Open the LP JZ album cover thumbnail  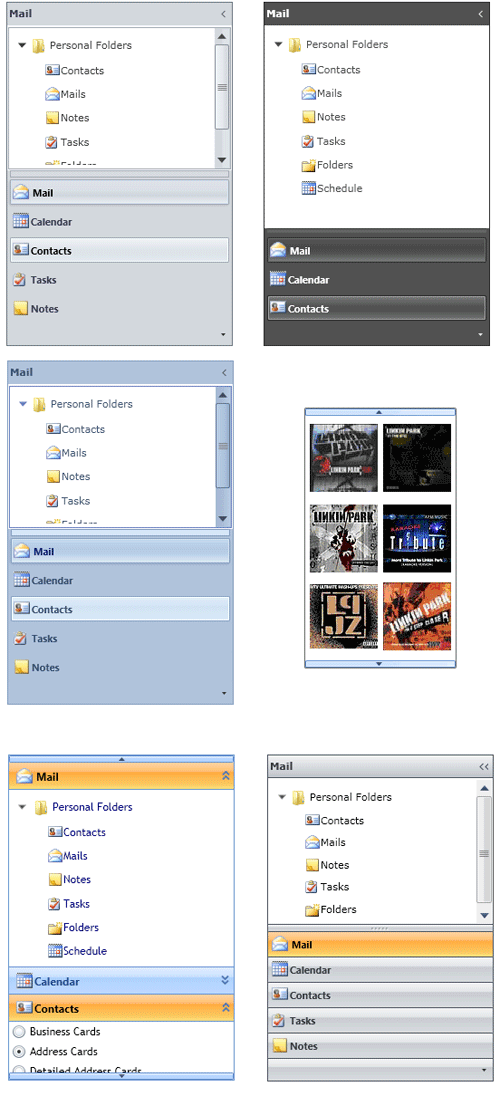[x=343, y=616]
